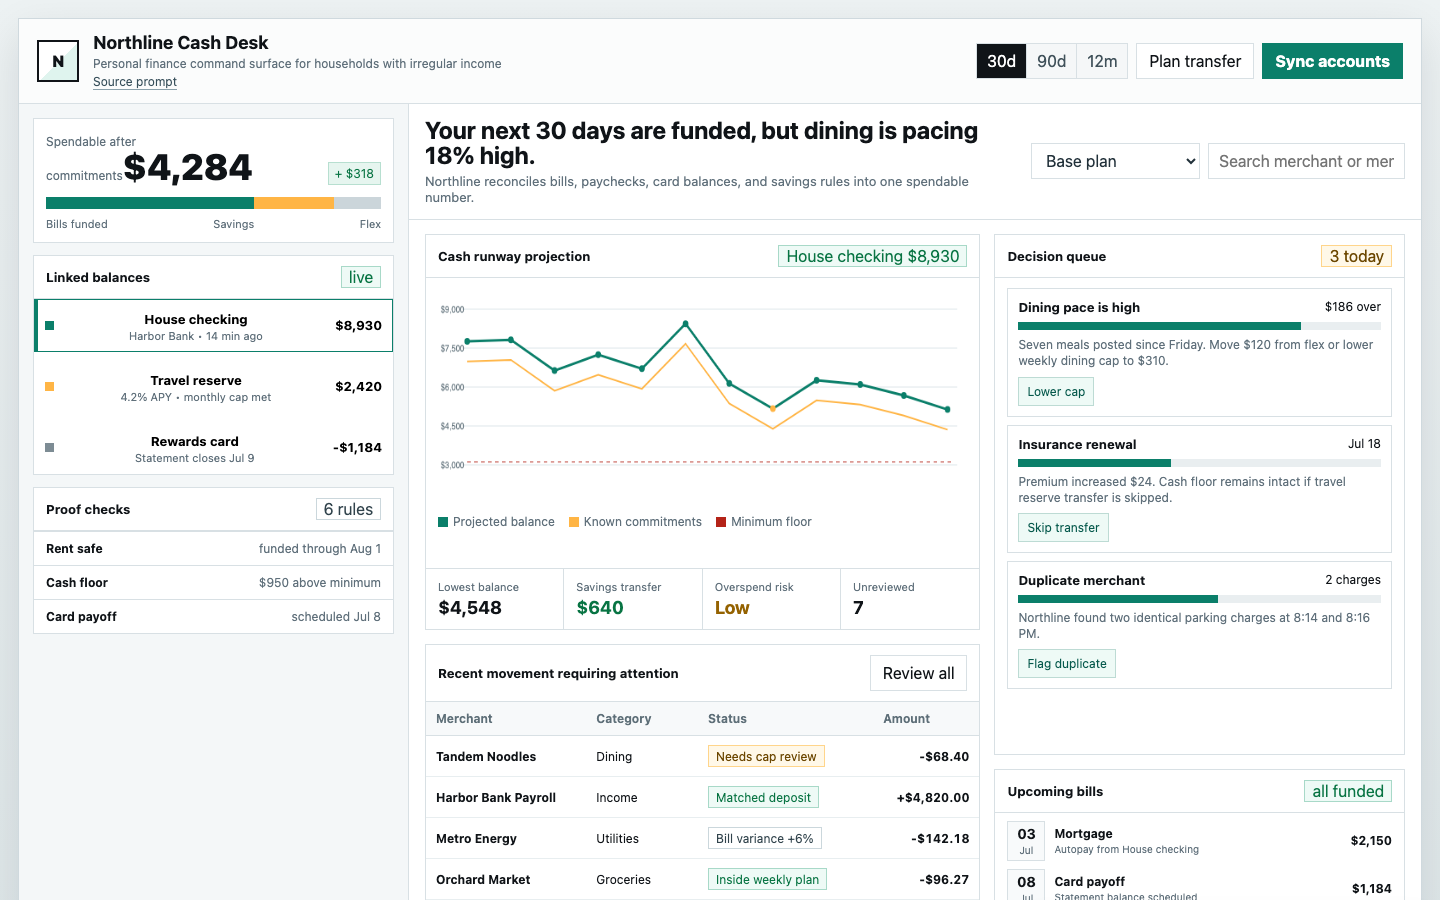The height and width of the screenshot is (900, 1440).
Task: Open the Cash floor proof check
Action: pyautogui.click(x=213, y=582)
